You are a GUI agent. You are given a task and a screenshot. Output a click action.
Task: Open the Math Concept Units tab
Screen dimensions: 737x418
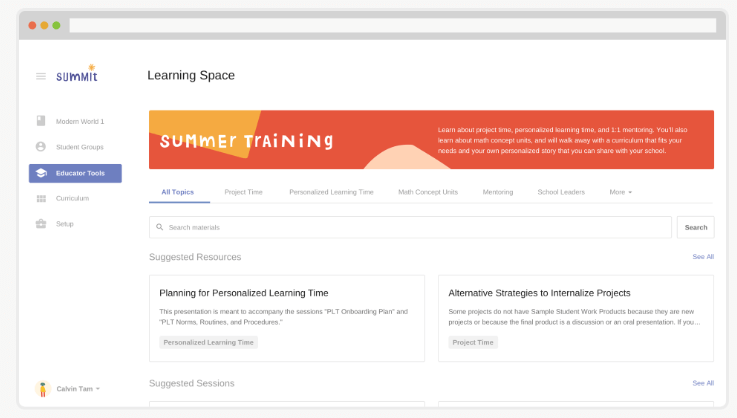pos(428,192)
